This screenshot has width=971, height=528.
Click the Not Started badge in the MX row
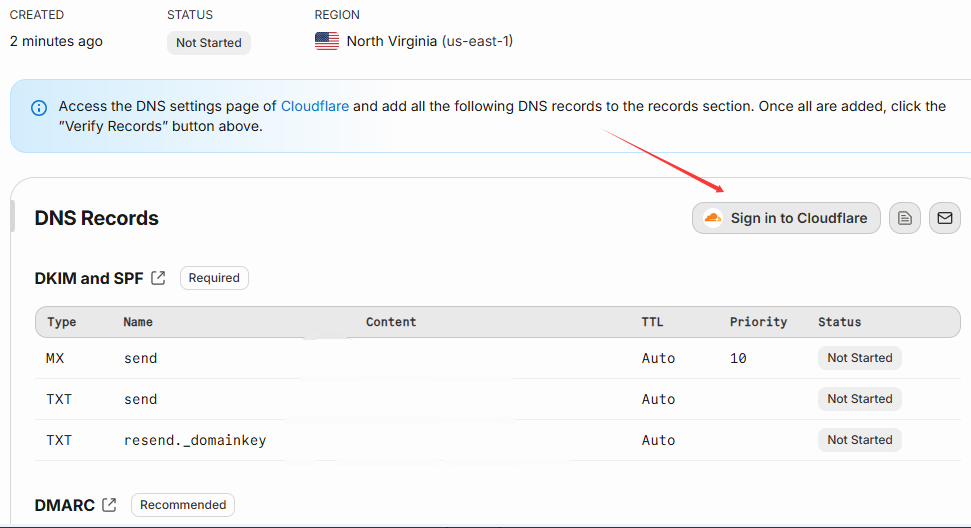[859, 358]
